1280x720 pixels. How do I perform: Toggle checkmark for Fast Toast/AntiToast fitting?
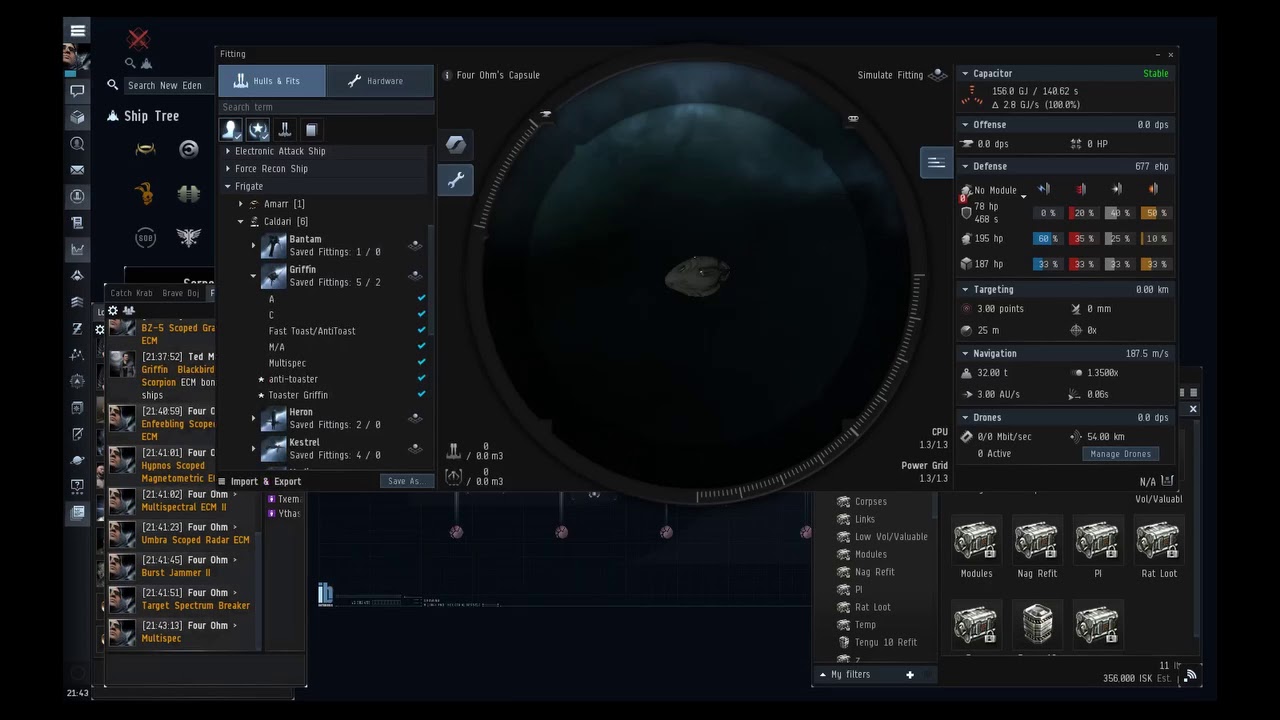tap(421, 330)
